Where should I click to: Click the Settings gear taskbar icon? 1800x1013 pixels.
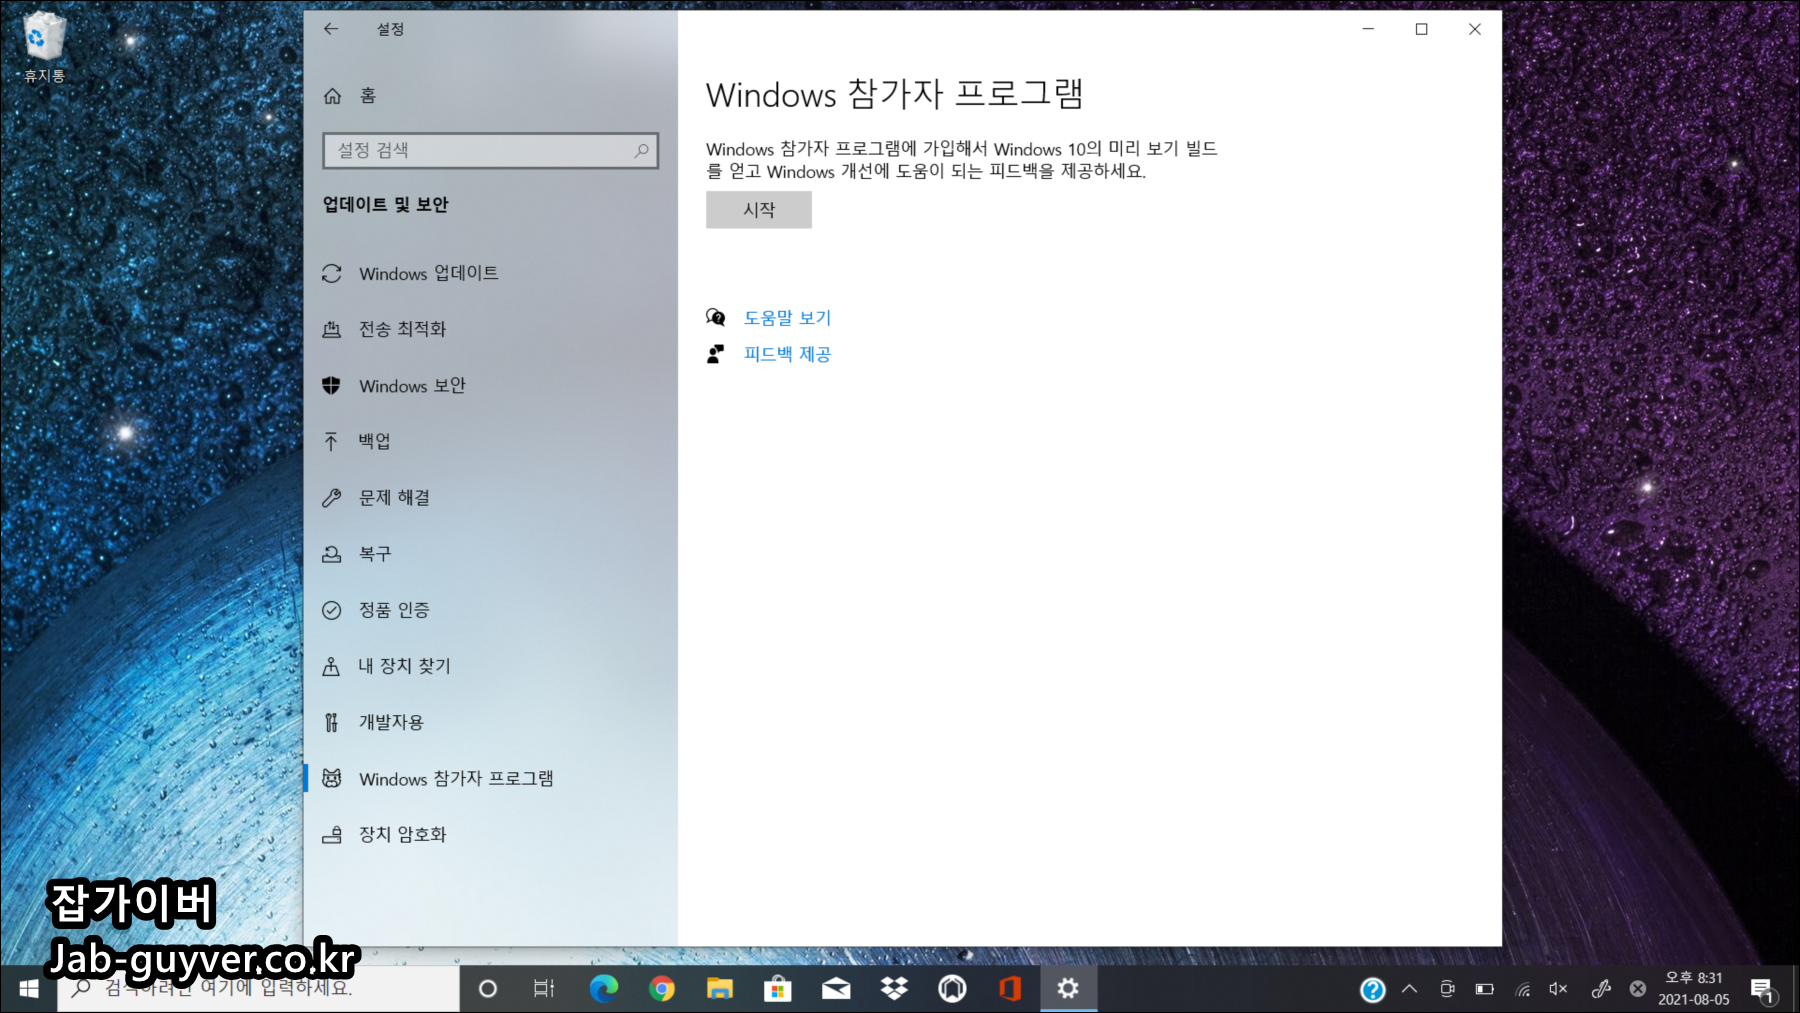(x=1068, y=989)
